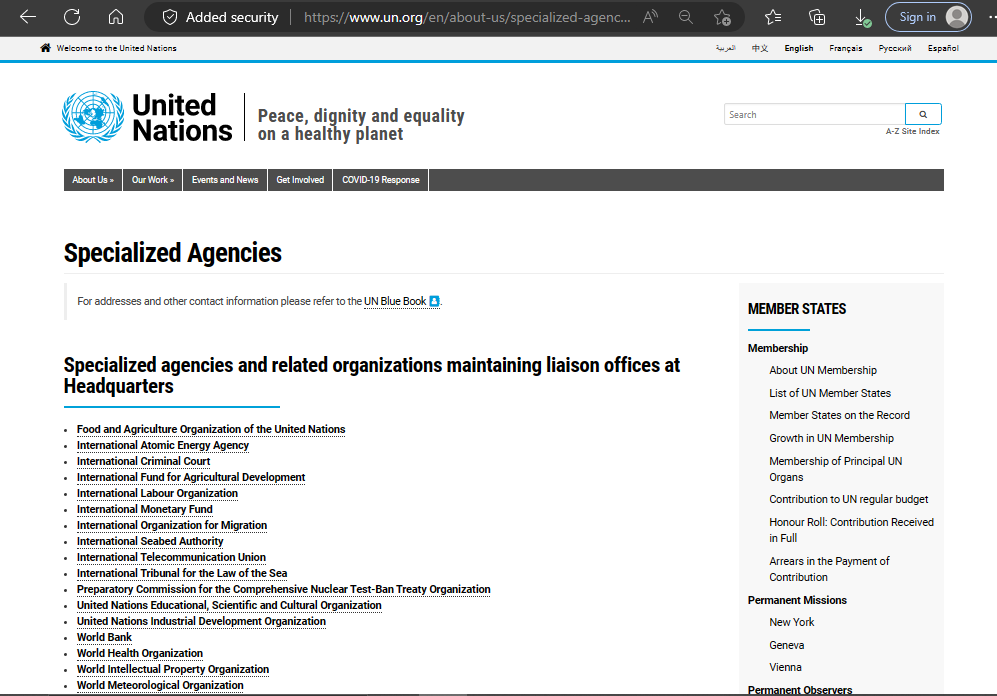This screenshot has width=997, height=696.
Task: Reload the page with refresh icon
Action: 72,17
